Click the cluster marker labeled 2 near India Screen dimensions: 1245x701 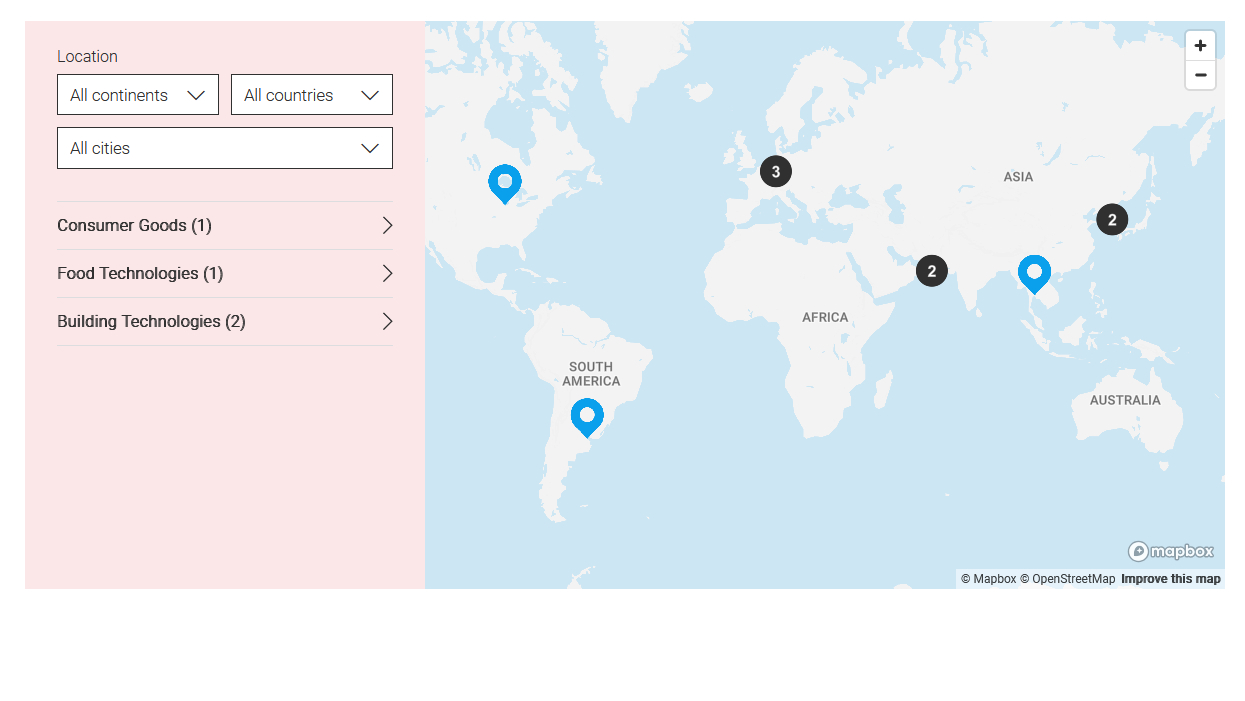coord(932,271)
